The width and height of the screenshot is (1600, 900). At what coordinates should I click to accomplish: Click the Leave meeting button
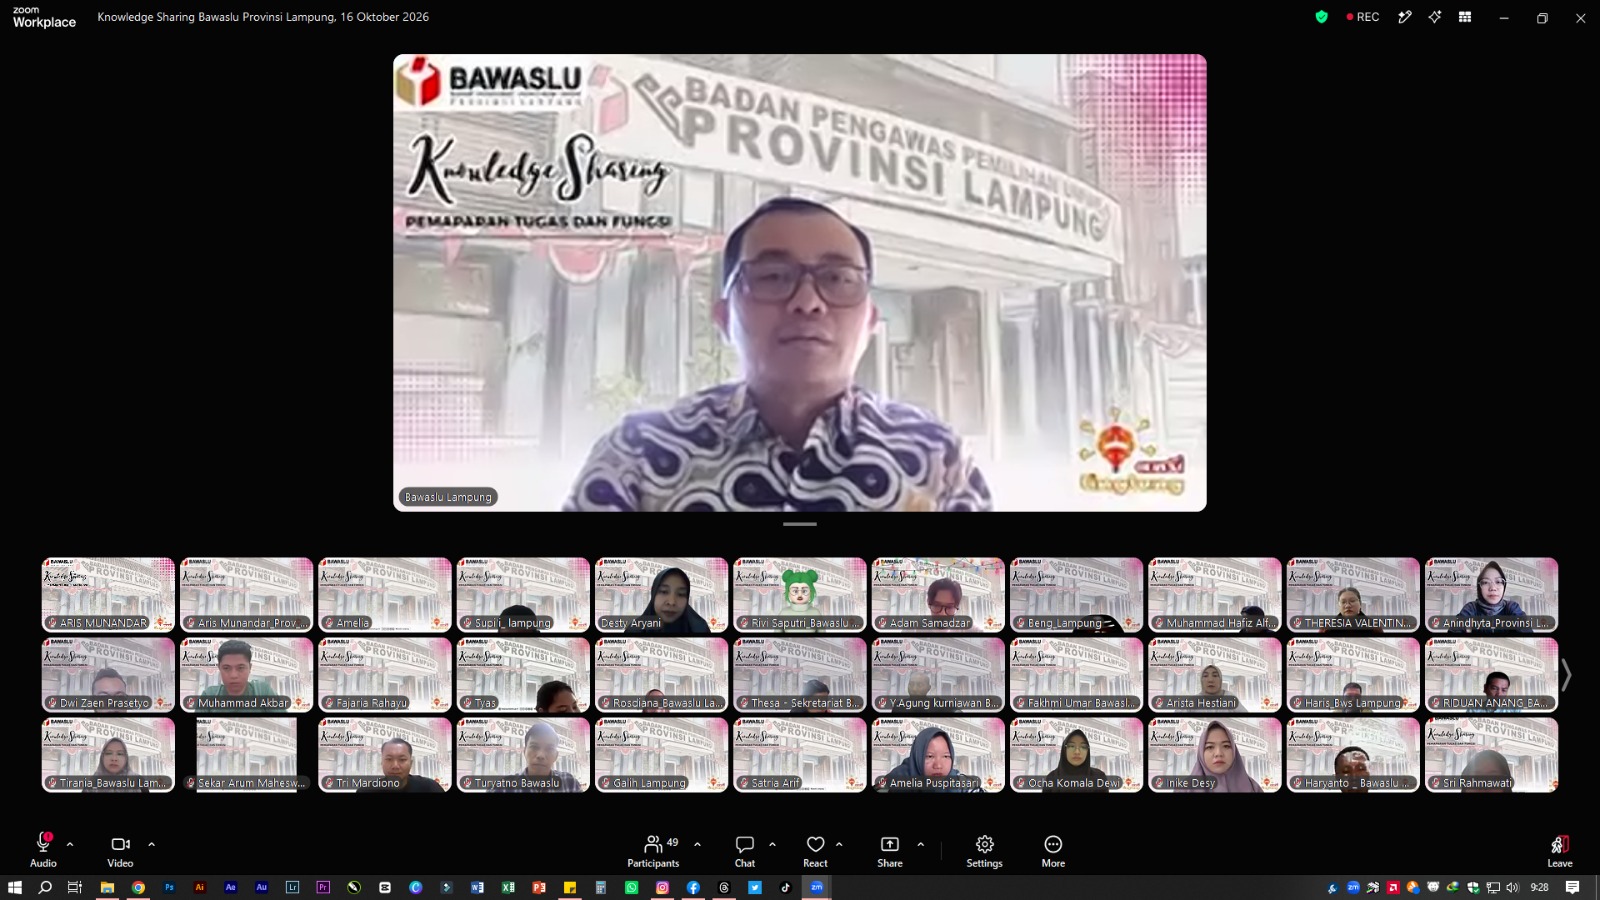(x=1560, y=850)
